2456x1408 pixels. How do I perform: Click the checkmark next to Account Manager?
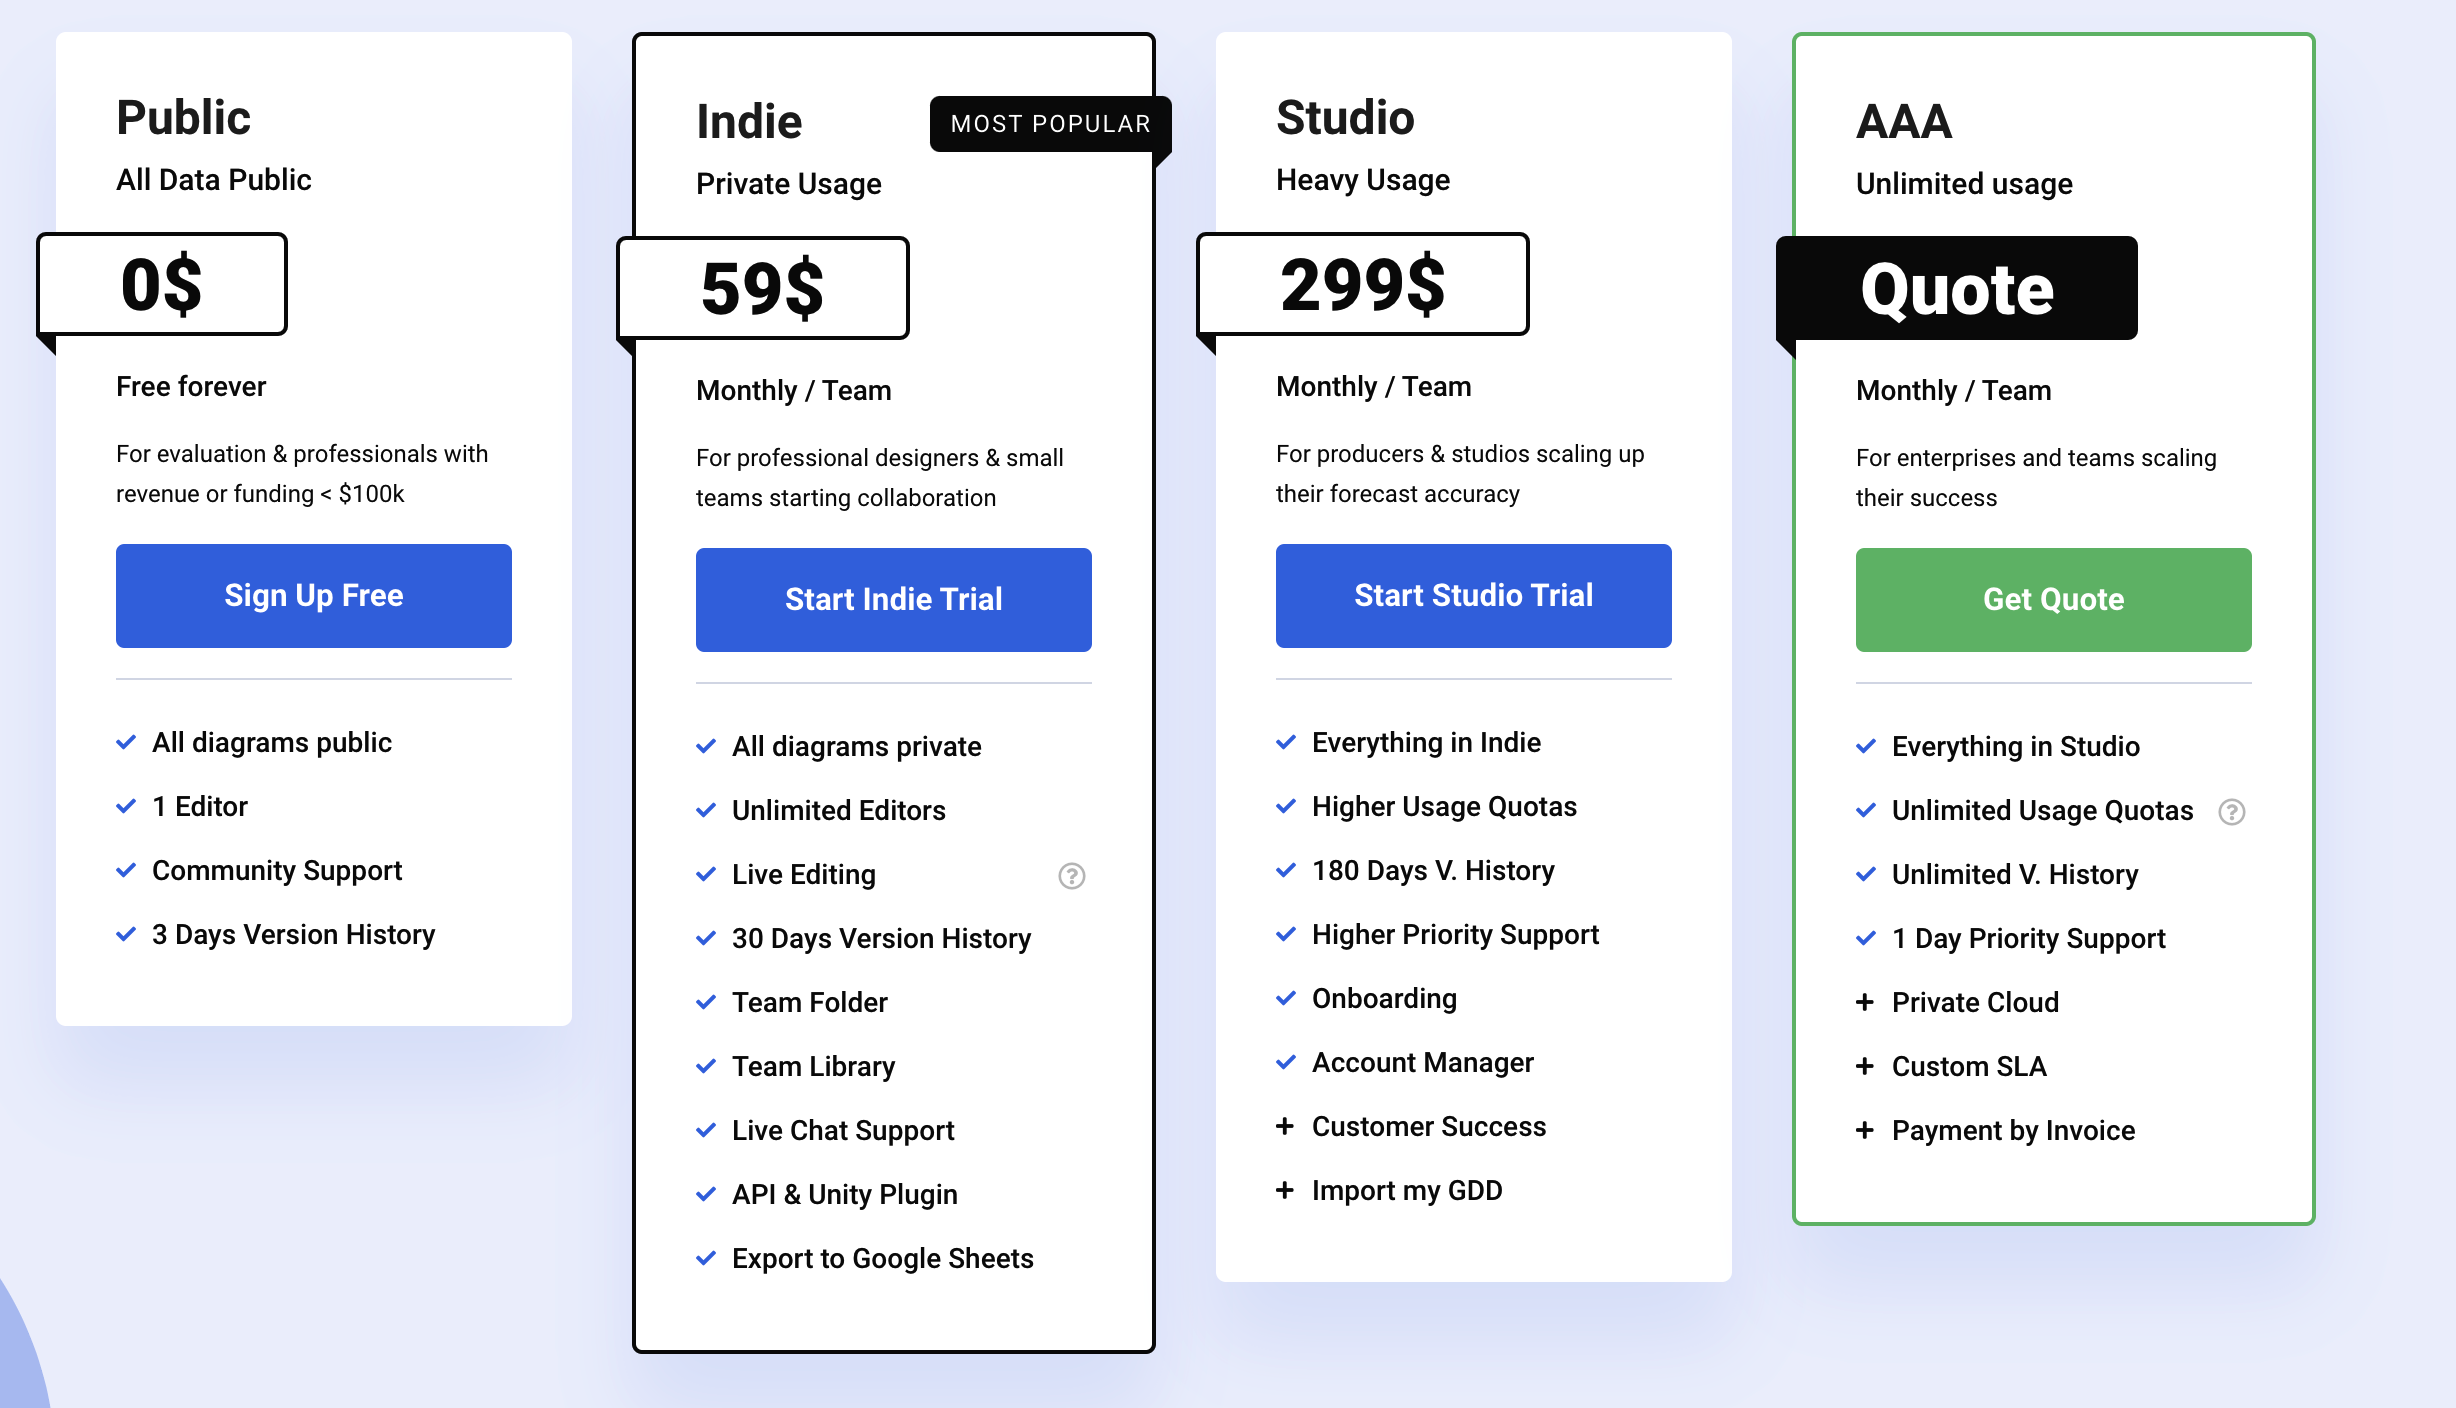click(x=1286, y=1062)
